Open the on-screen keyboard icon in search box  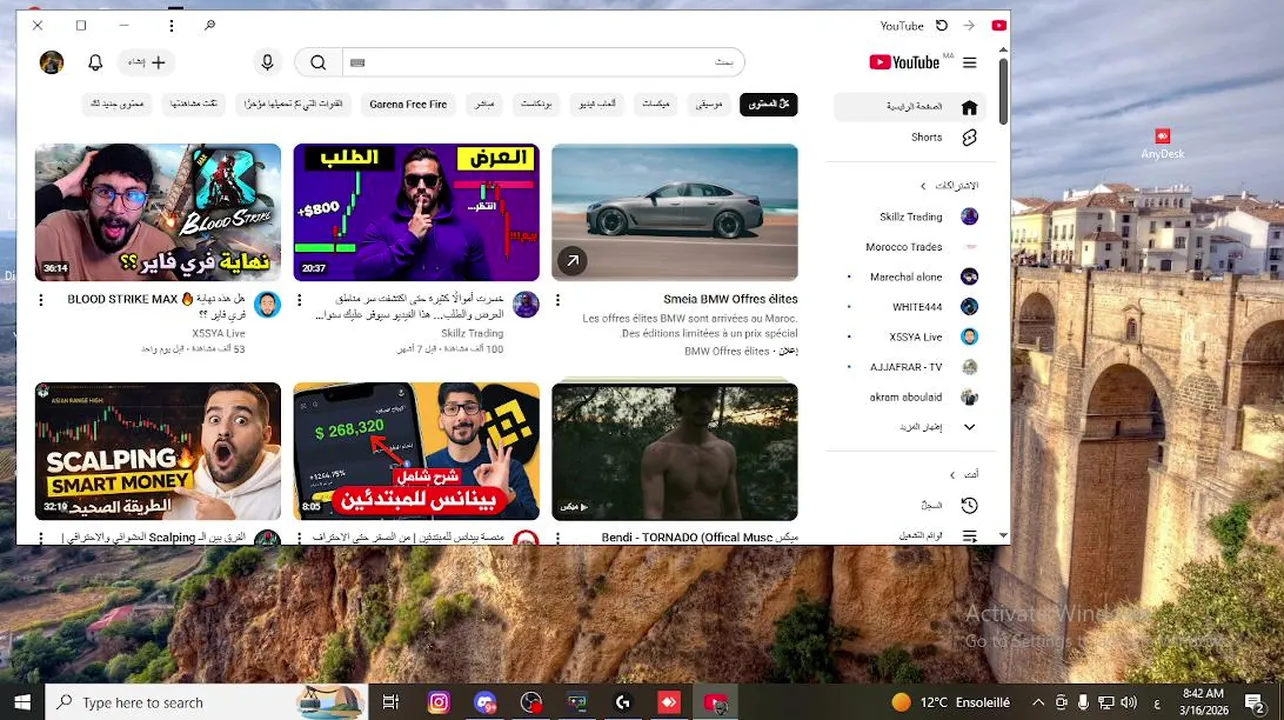pos(358,63)
